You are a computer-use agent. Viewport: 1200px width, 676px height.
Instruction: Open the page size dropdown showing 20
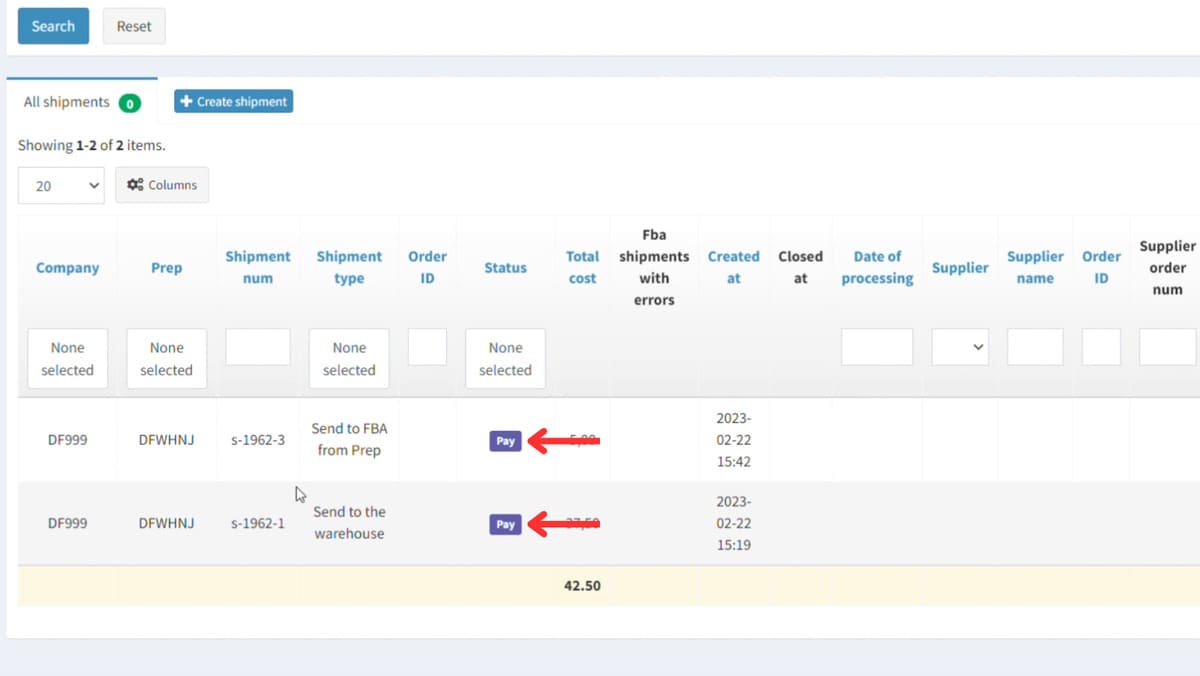(61, 185)
